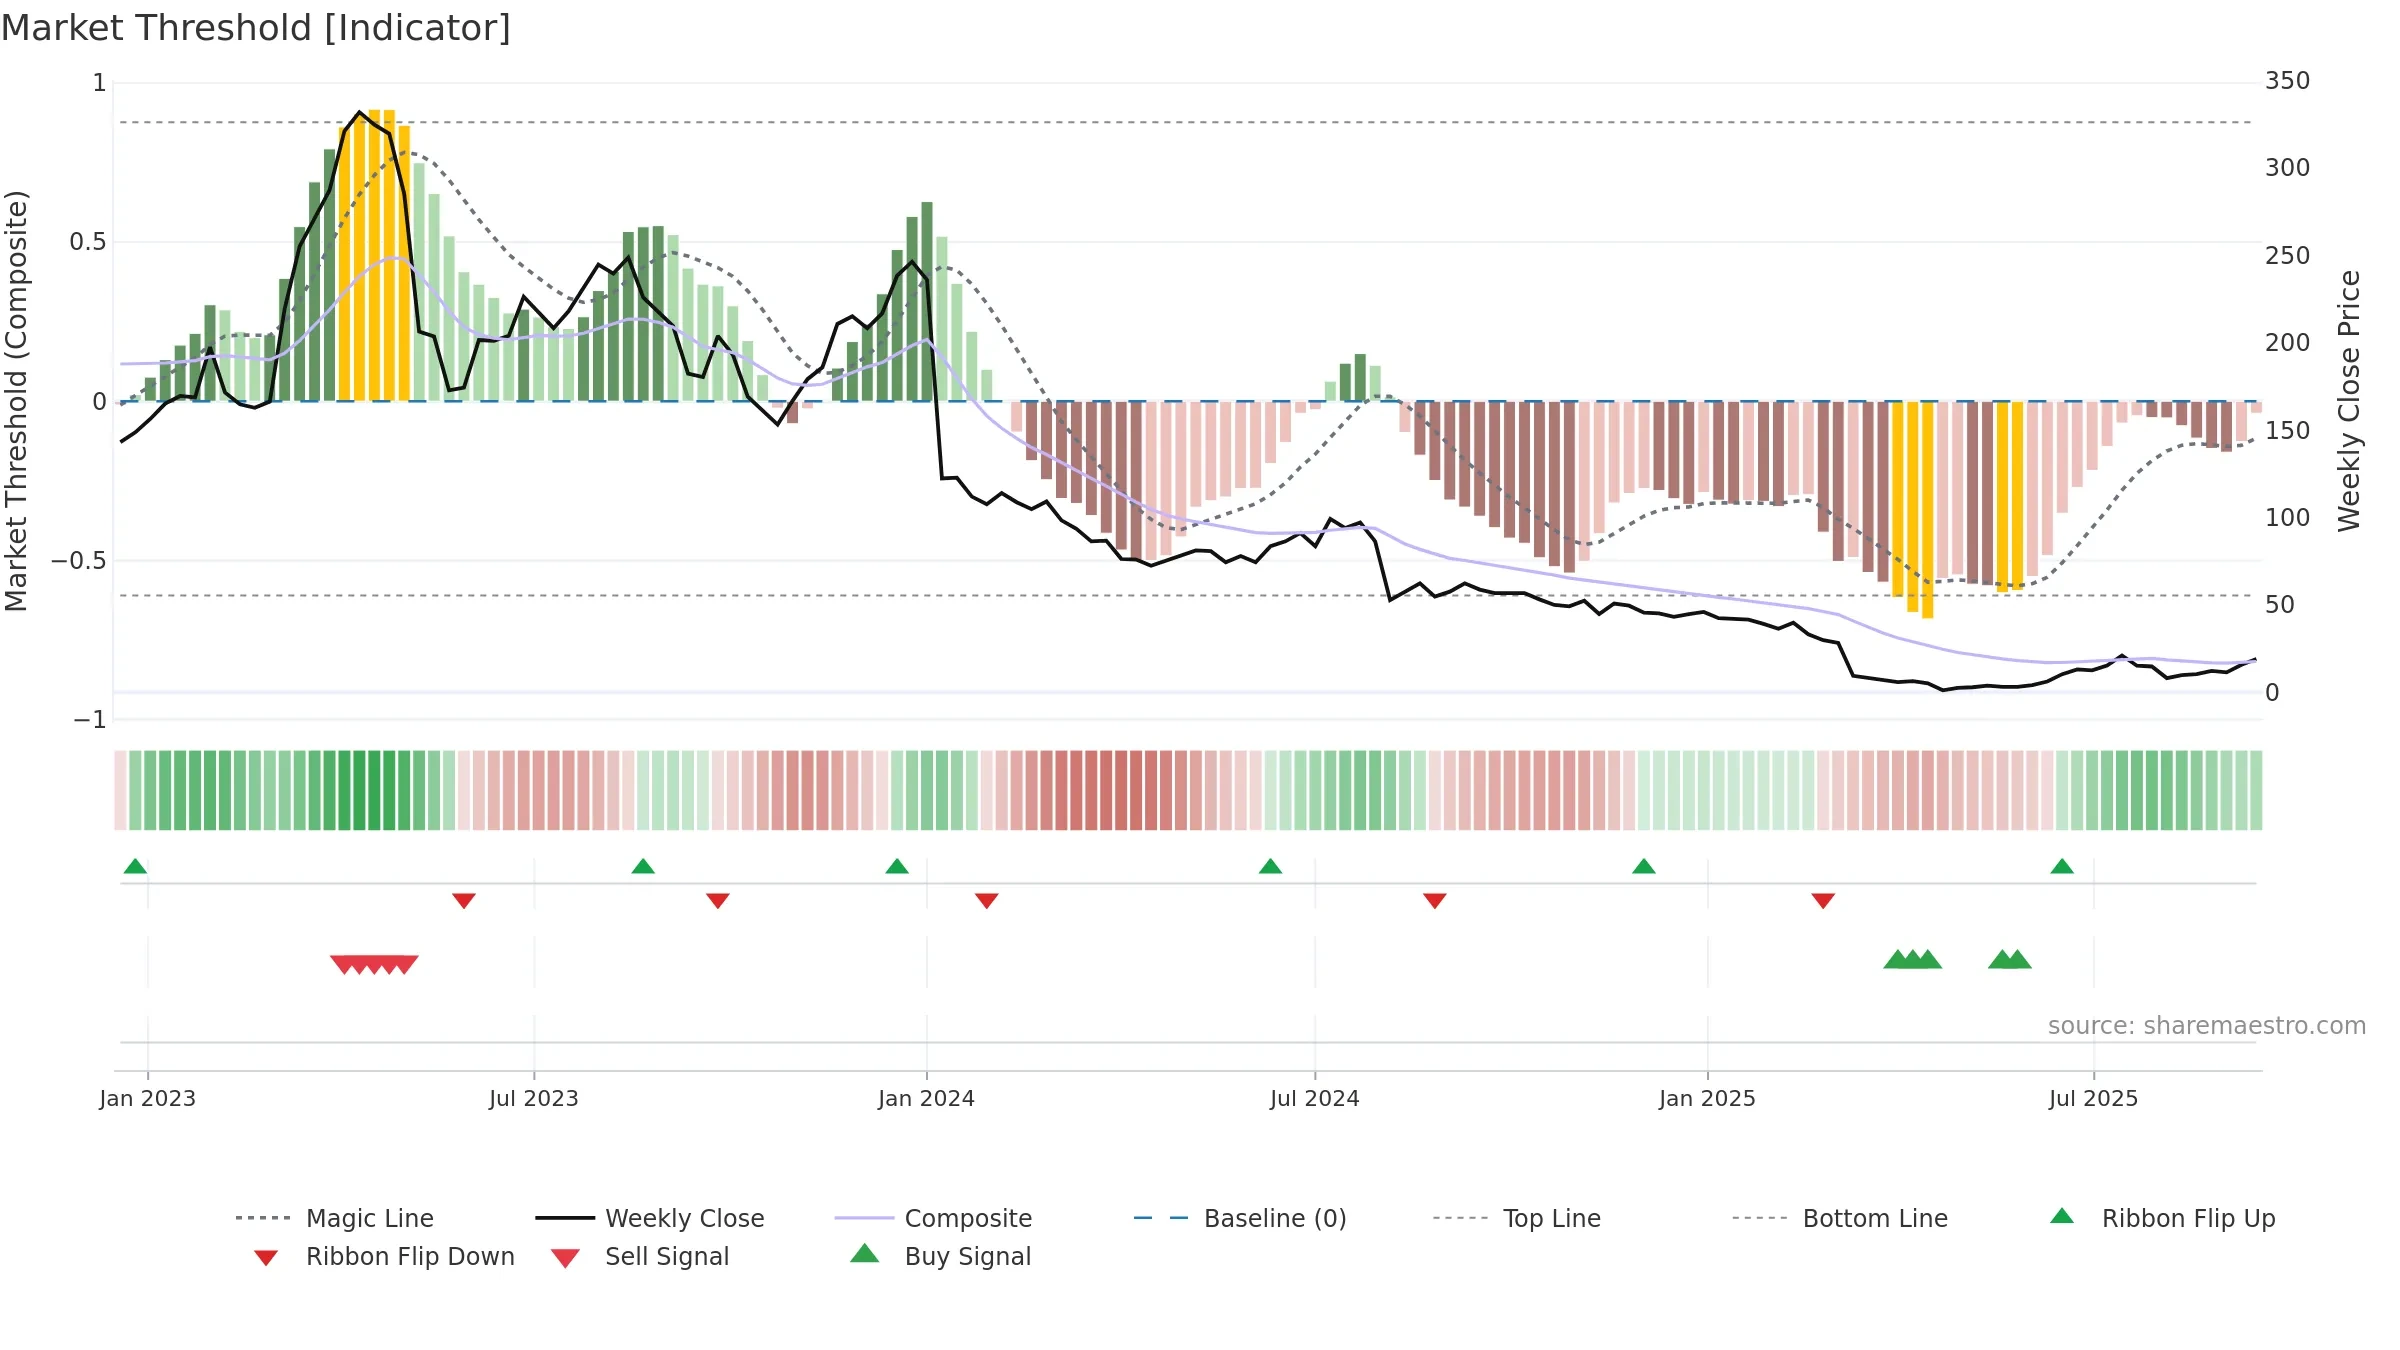2400x1350 pixels.
Task: Click the Ribbon Flip Up marker around August 2023
Action: coord(643,866)
